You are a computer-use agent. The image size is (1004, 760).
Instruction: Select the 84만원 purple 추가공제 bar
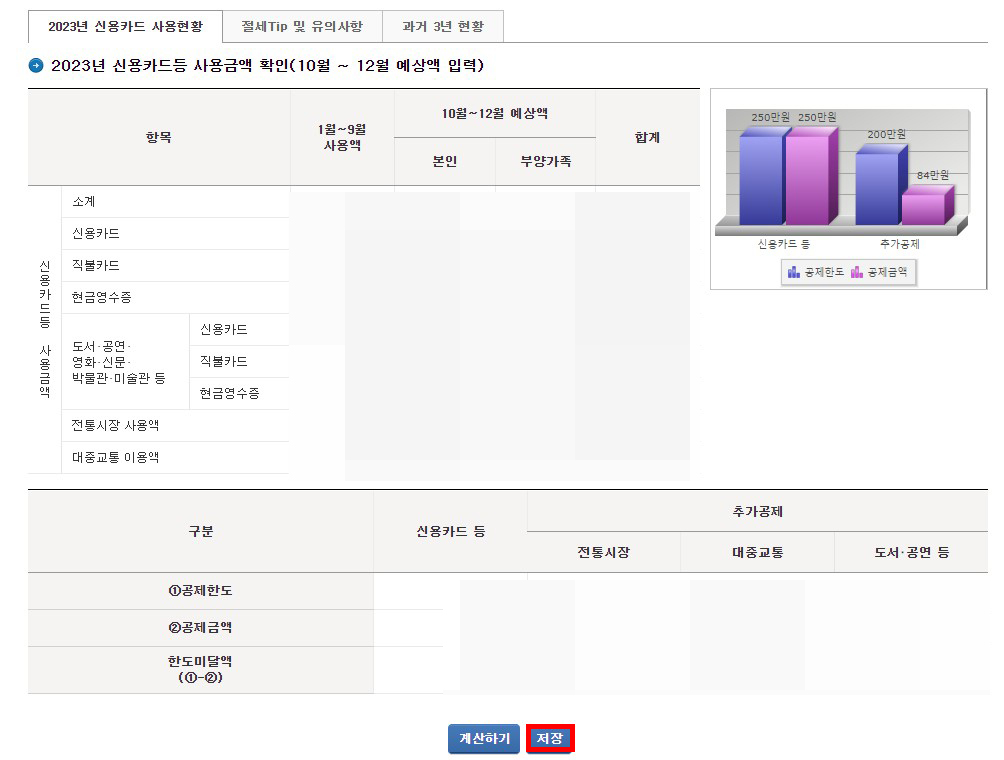(925, 206)
